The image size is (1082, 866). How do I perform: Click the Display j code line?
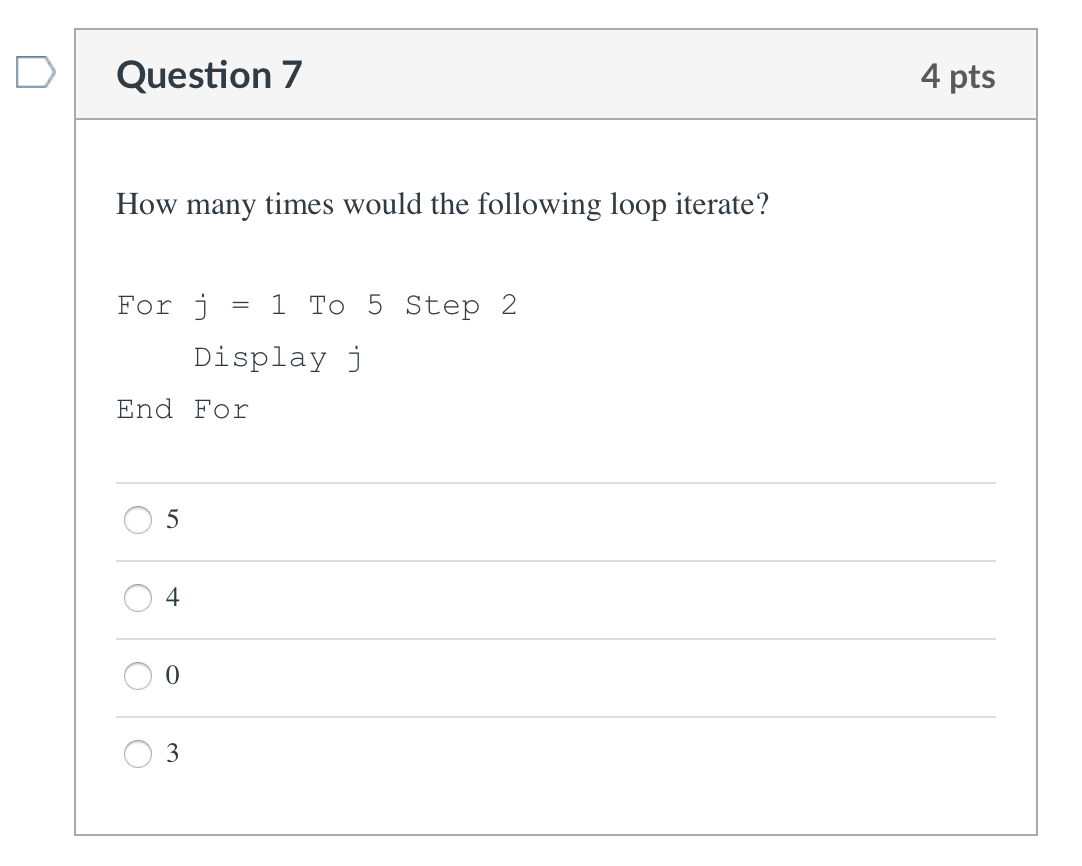click(279, 357)
